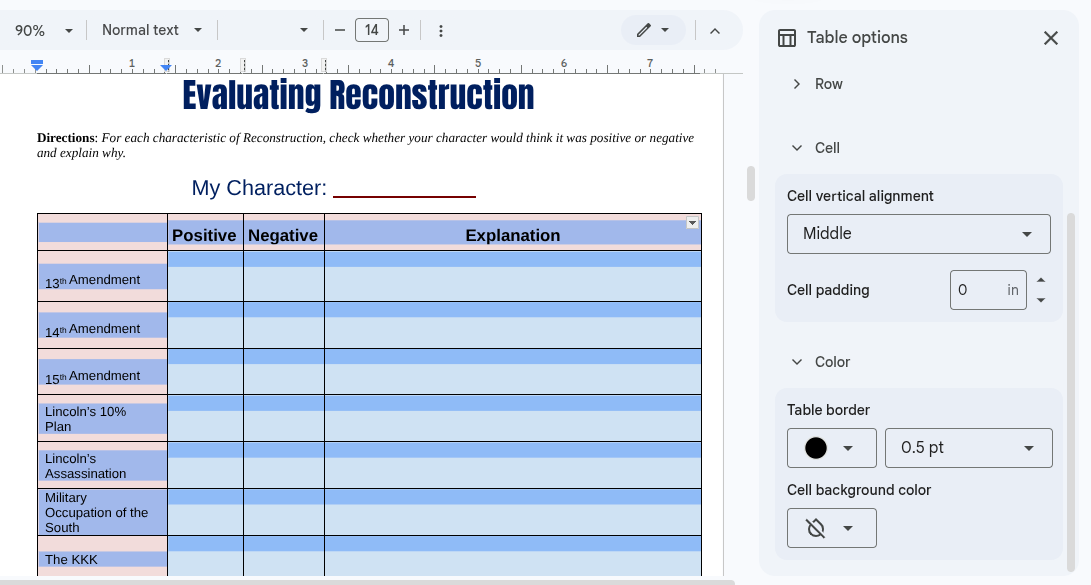Increase cell padding with up stepper arrow

point(1041,281)
